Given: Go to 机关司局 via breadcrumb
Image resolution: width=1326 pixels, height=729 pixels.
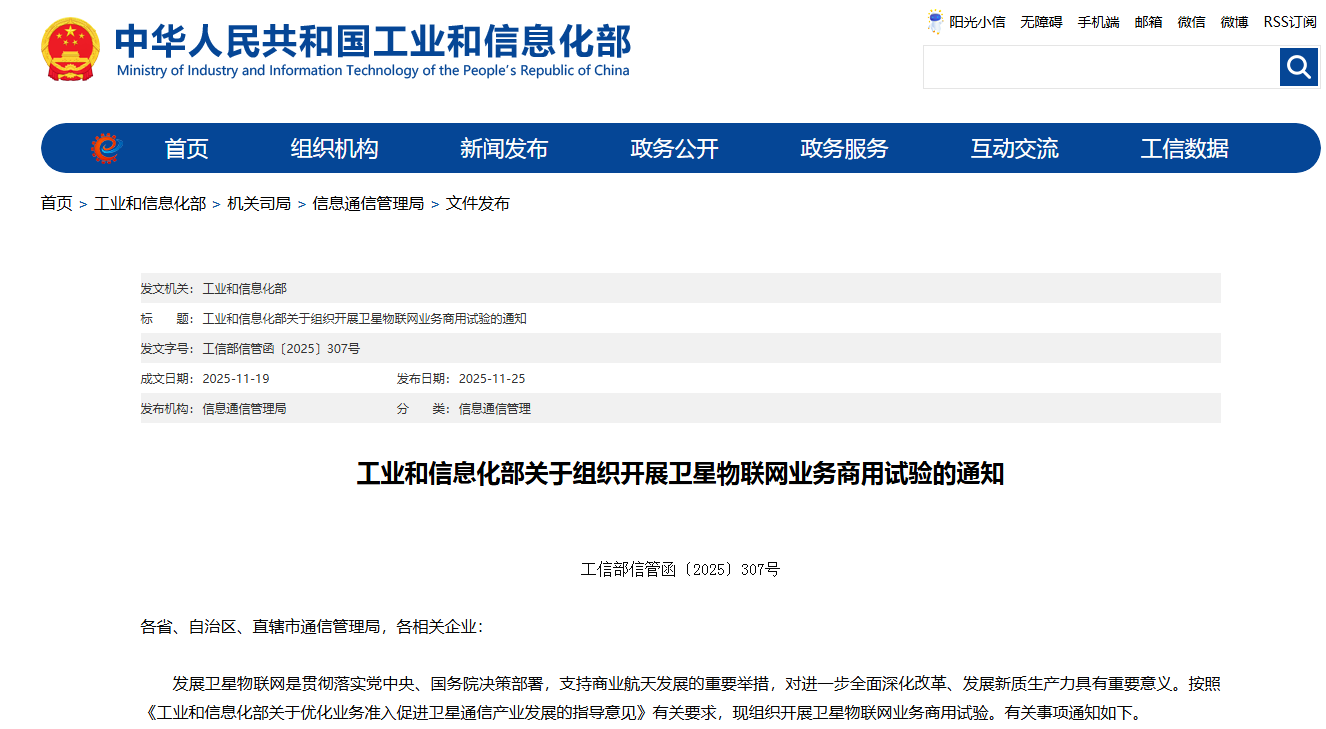Looking at the screenshot, I should (x=259, y=204).
